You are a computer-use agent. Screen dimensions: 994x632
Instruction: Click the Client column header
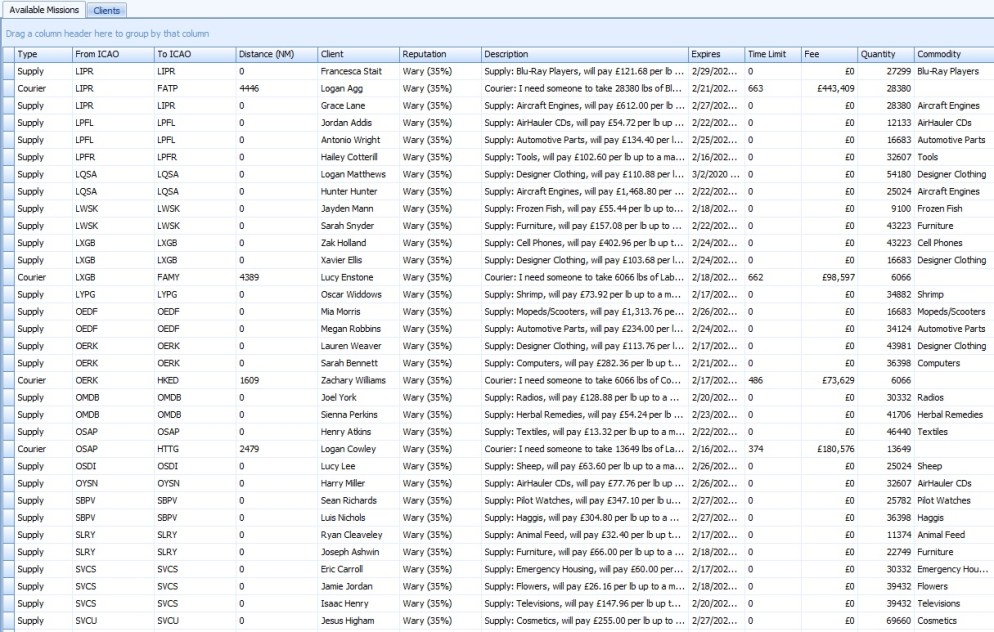[x=356, y=54]
